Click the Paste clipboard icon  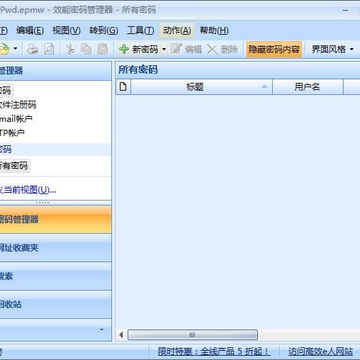click(x=103, y=49)
